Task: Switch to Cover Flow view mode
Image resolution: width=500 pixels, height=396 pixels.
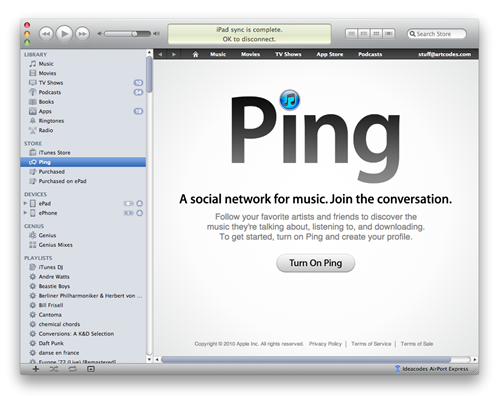Action: (389, 34)
